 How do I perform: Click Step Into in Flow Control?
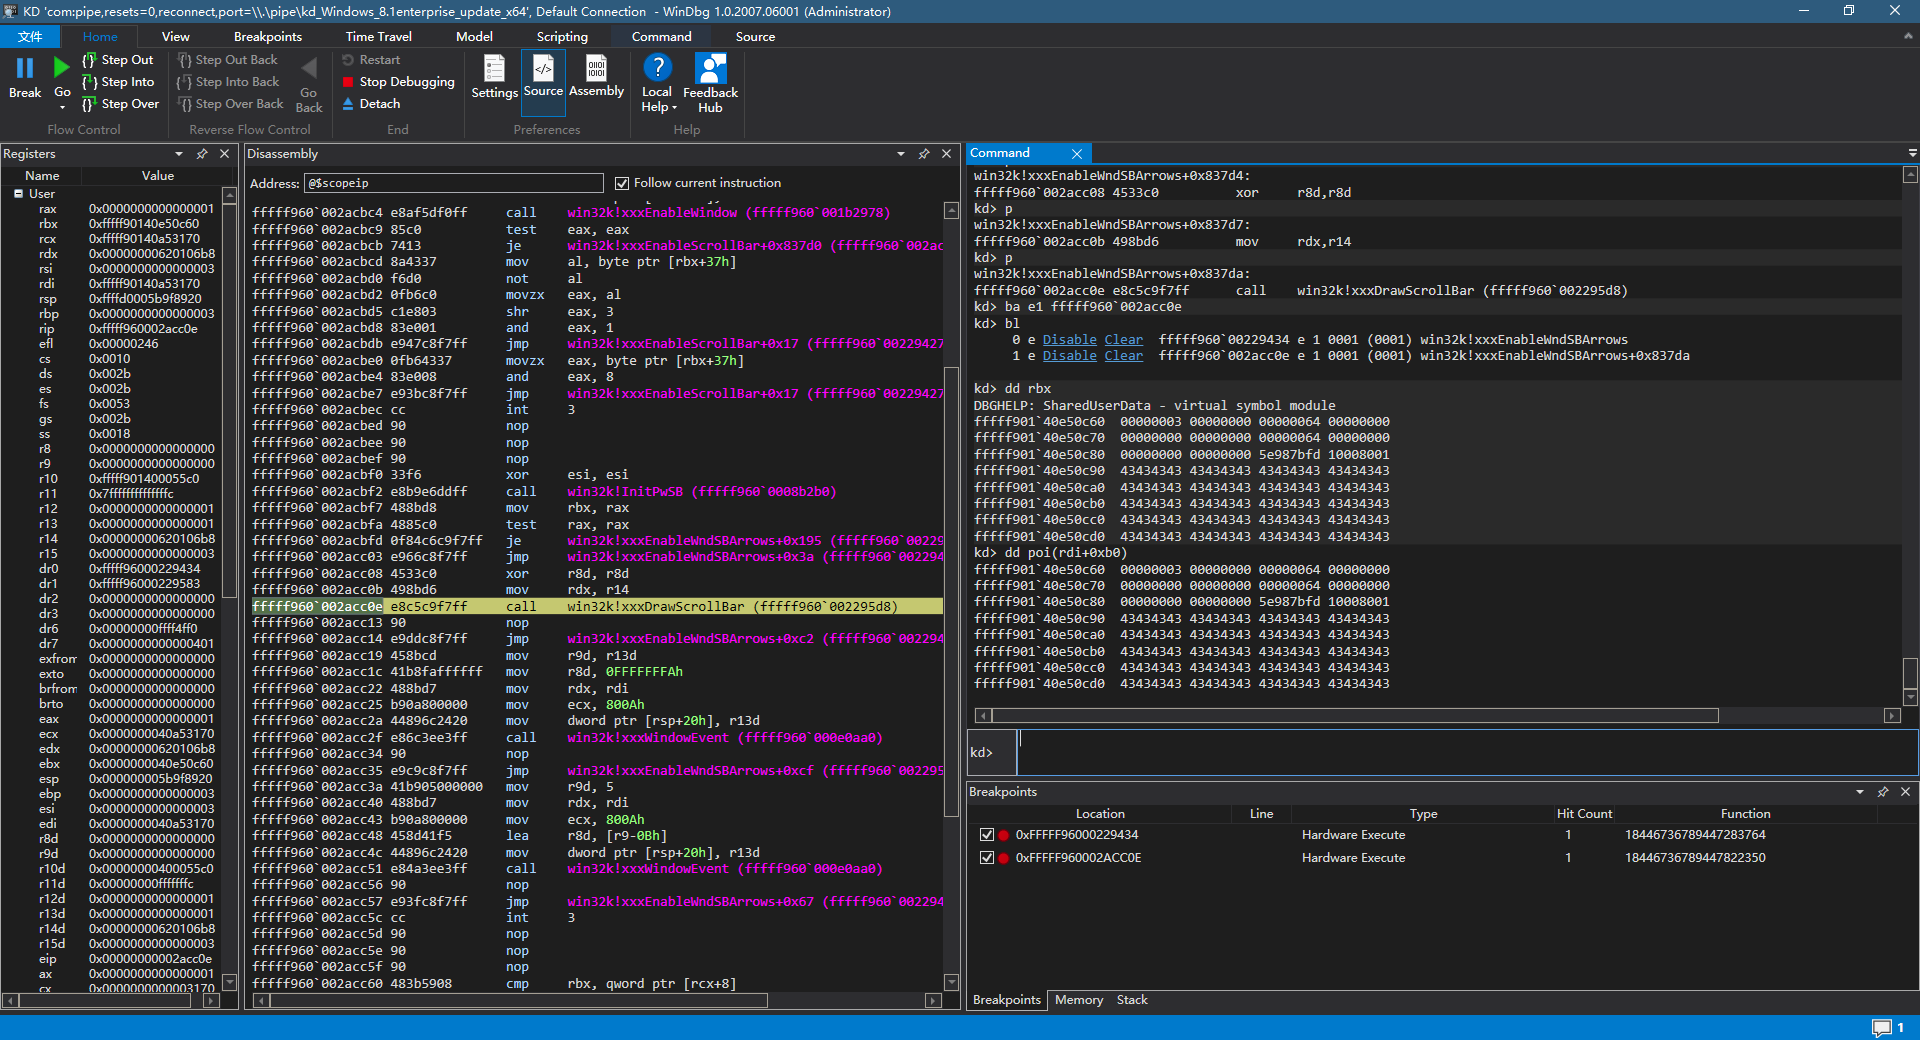(118, 82)
